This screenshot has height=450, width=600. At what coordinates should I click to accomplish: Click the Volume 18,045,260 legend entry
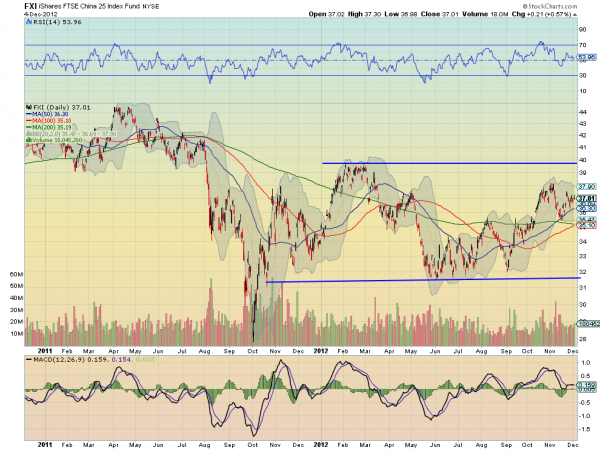point(54,140)
